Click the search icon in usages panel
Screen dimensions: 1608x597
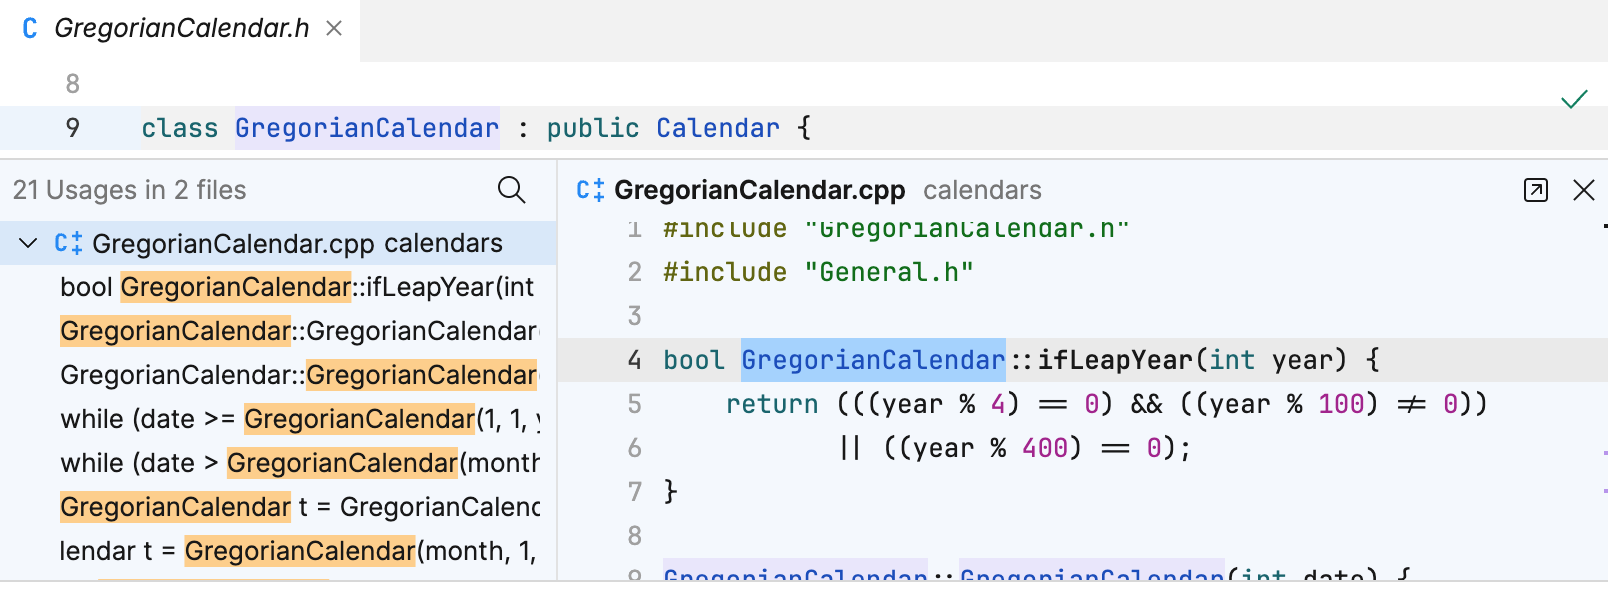[511, 190]
